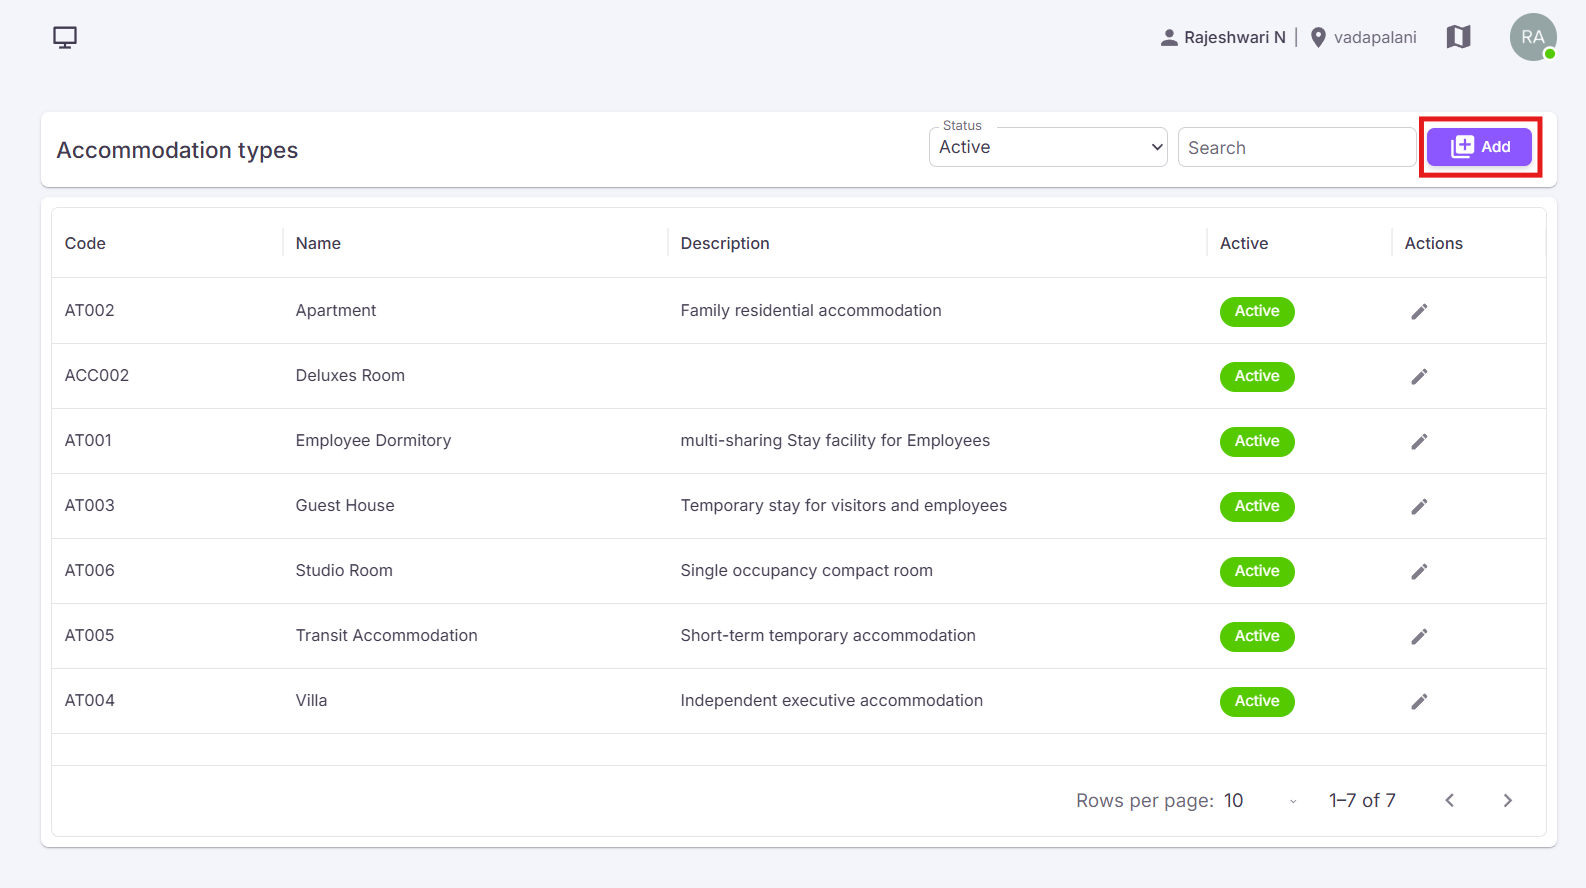Click the Villa name cell
1586x888 pixels.
[311, 700]
